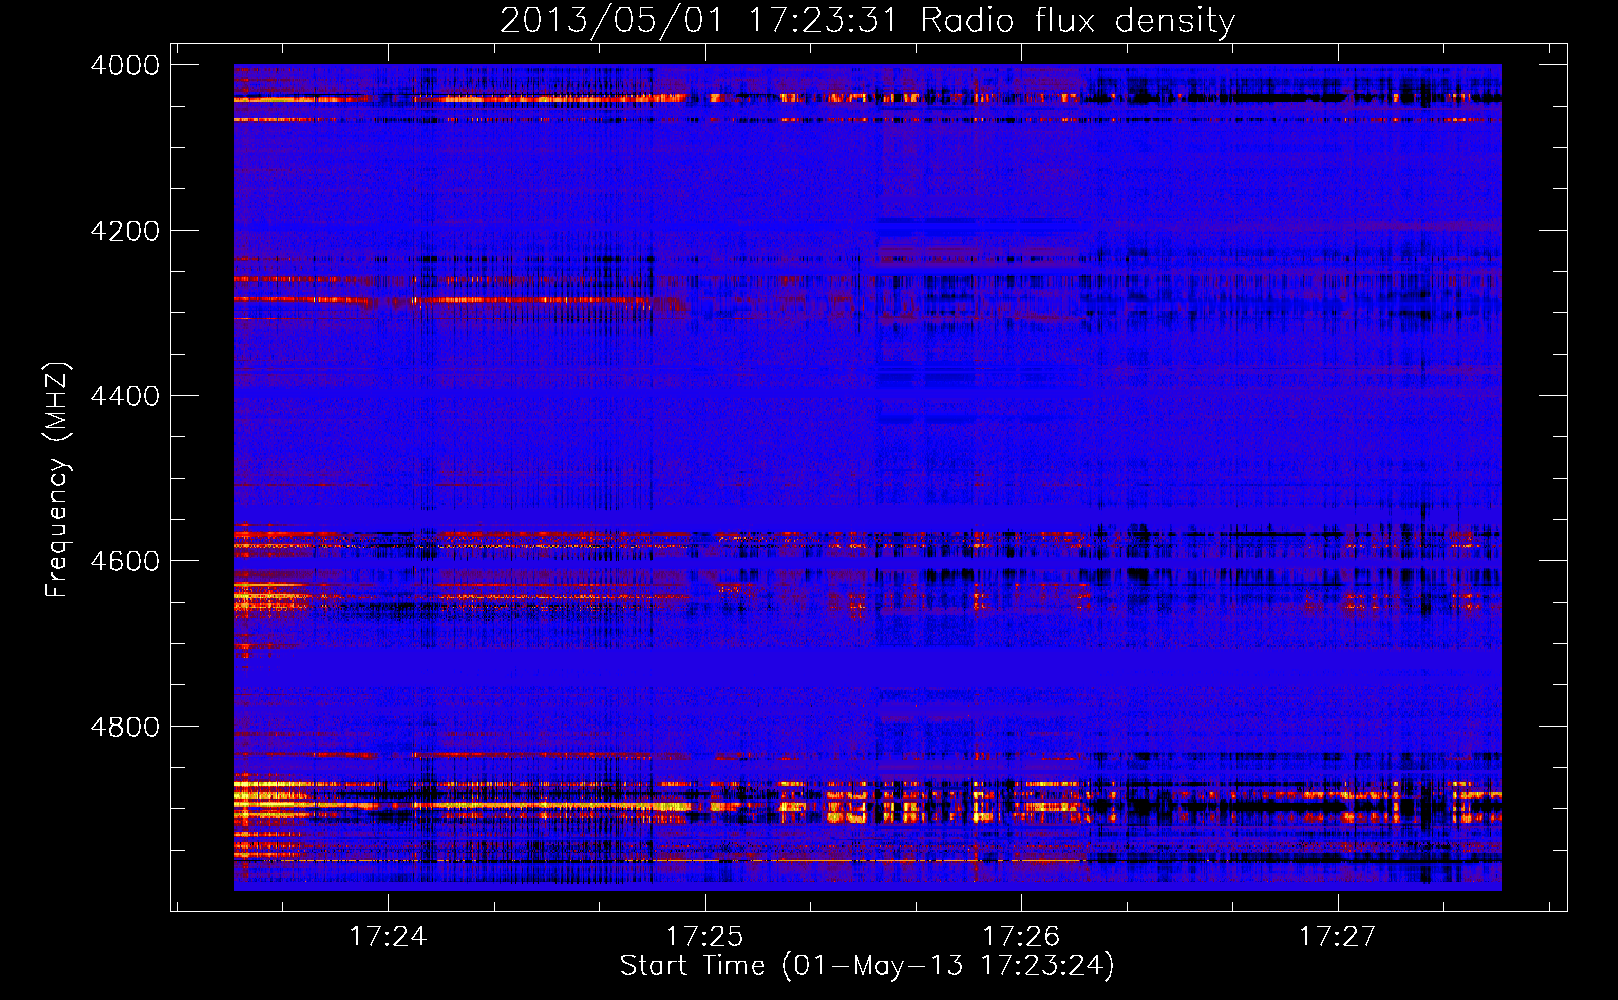The width and height of the screenshot is (1618, 1000).
Task: Select the 4400 frequency tick label
Action: click(125, 396)
